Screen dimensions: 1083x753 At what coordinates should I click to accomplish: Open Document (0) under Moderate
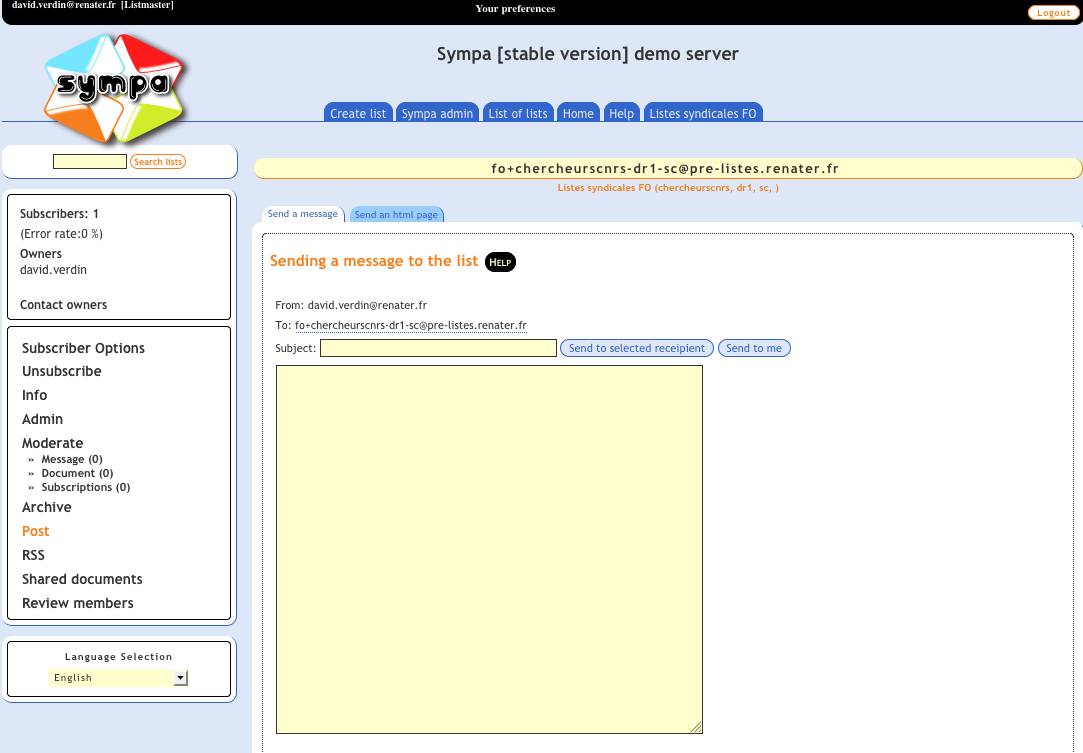click(x=77, y=473)
